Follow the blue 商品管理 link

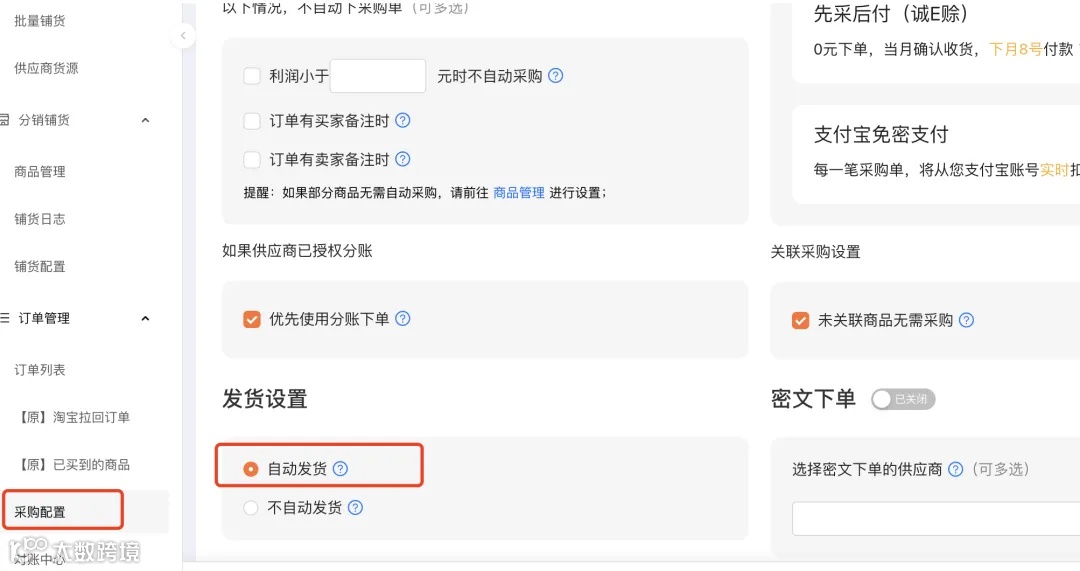coord(519,193)
